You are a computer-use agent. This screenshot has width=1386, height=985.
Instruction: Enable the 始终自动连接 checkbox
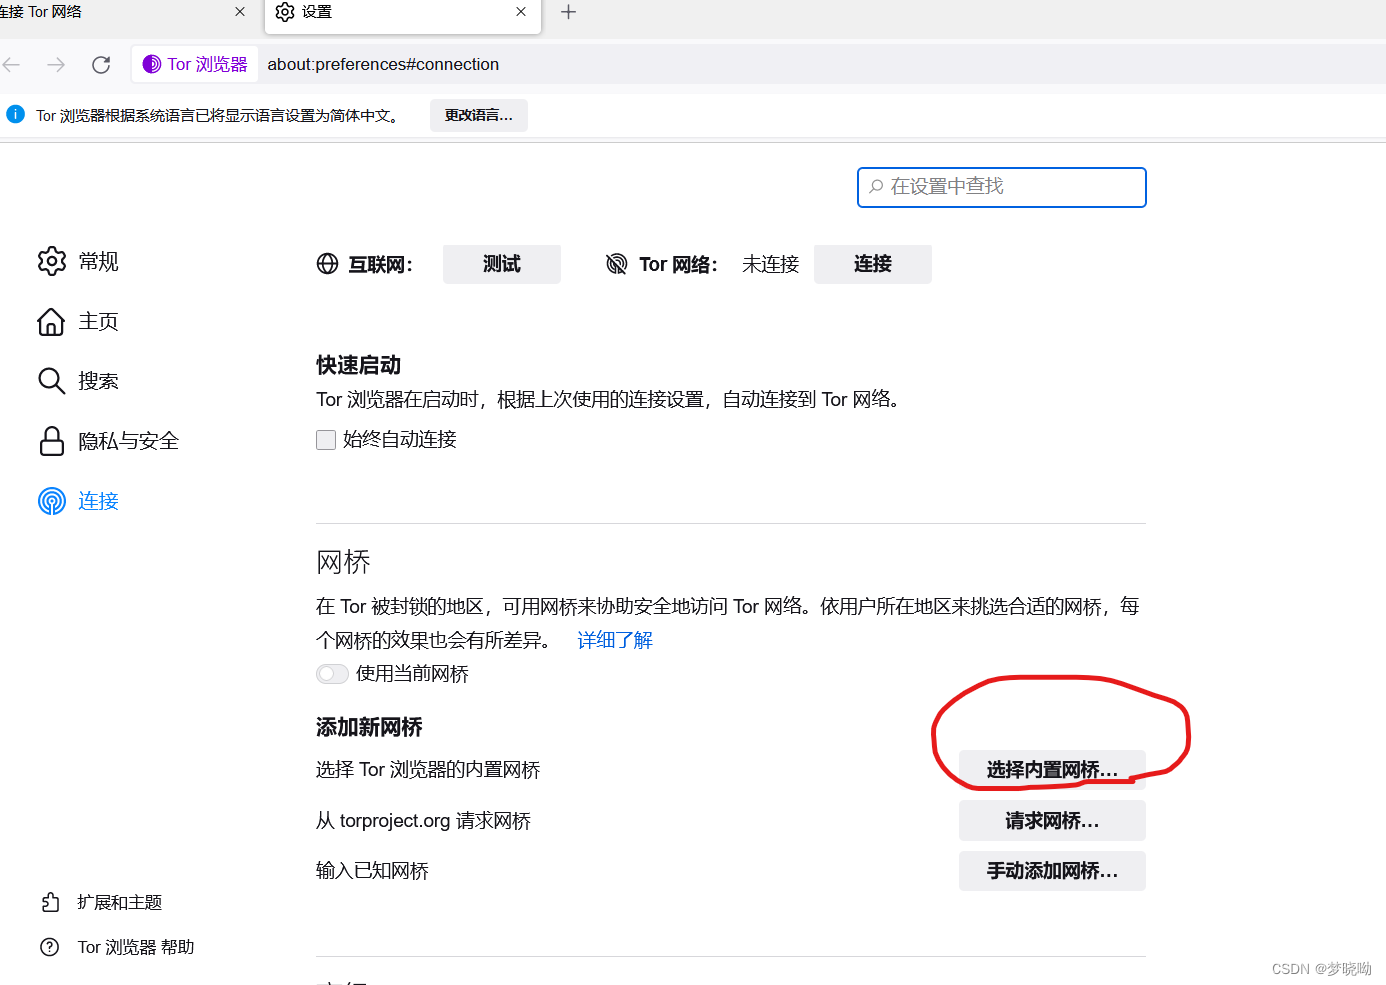tap(325, 439)
